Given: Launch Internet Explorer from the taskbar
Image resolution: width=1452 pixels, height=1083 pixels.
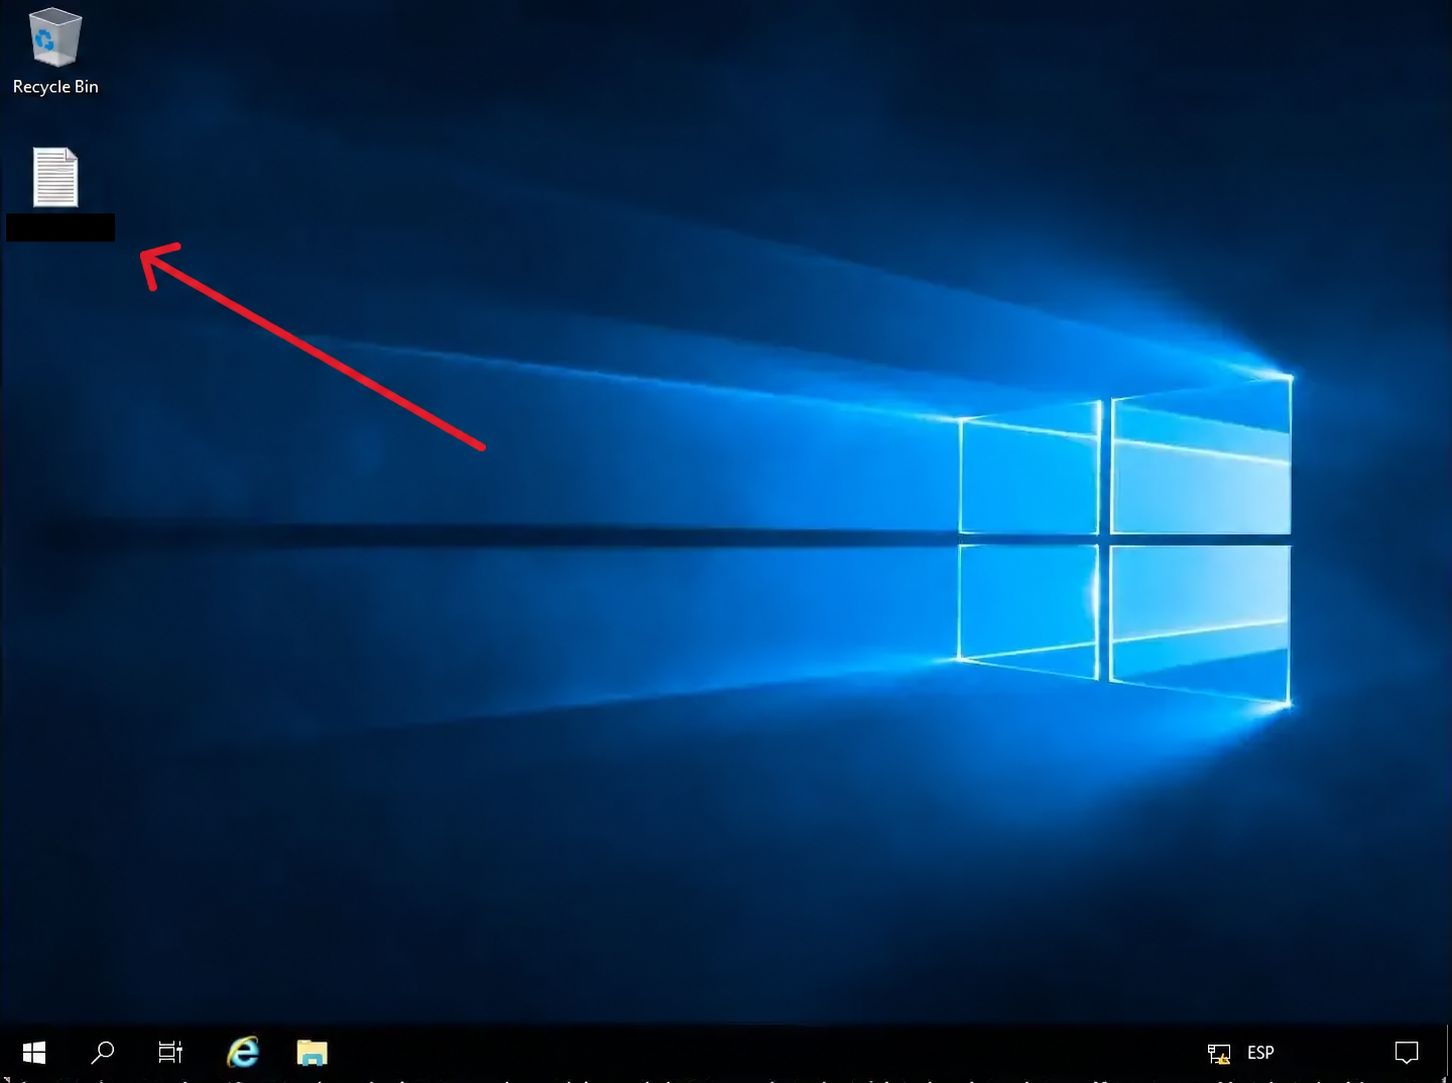Looking at the screenshot, I should point(242,1052).
